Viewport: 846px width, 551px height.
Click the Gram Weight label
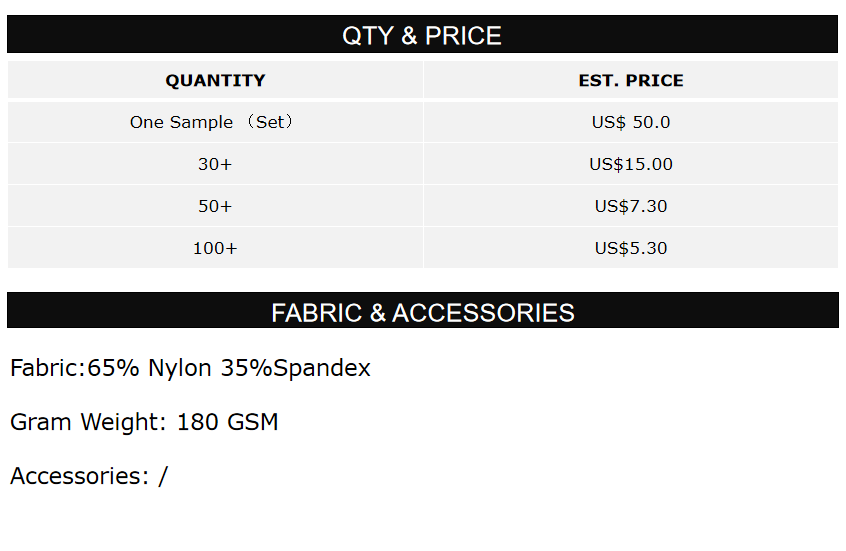point(88,423)
